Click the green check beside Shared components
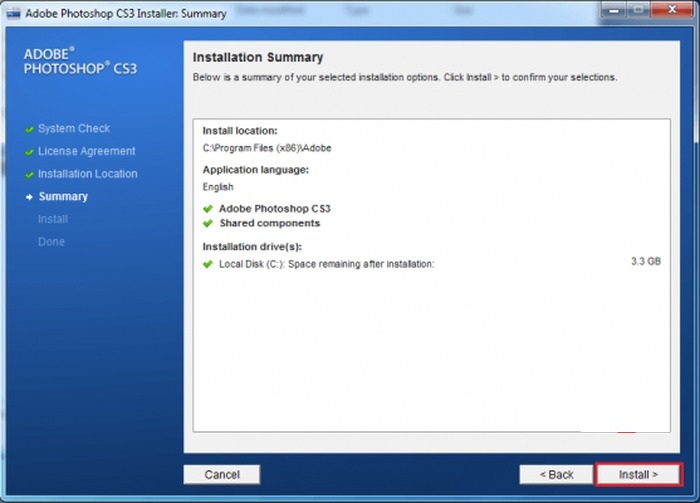Screen dimensions: 700x503 tap(208, 223)
